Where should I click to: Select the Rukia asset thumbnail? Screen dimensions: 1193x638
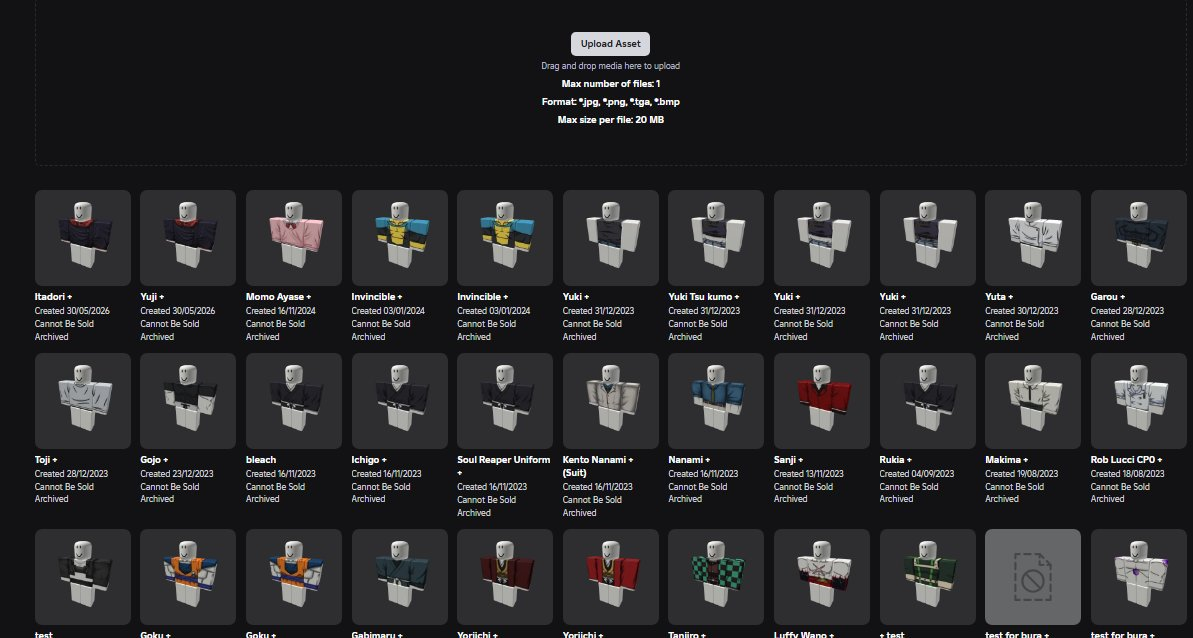927,401
